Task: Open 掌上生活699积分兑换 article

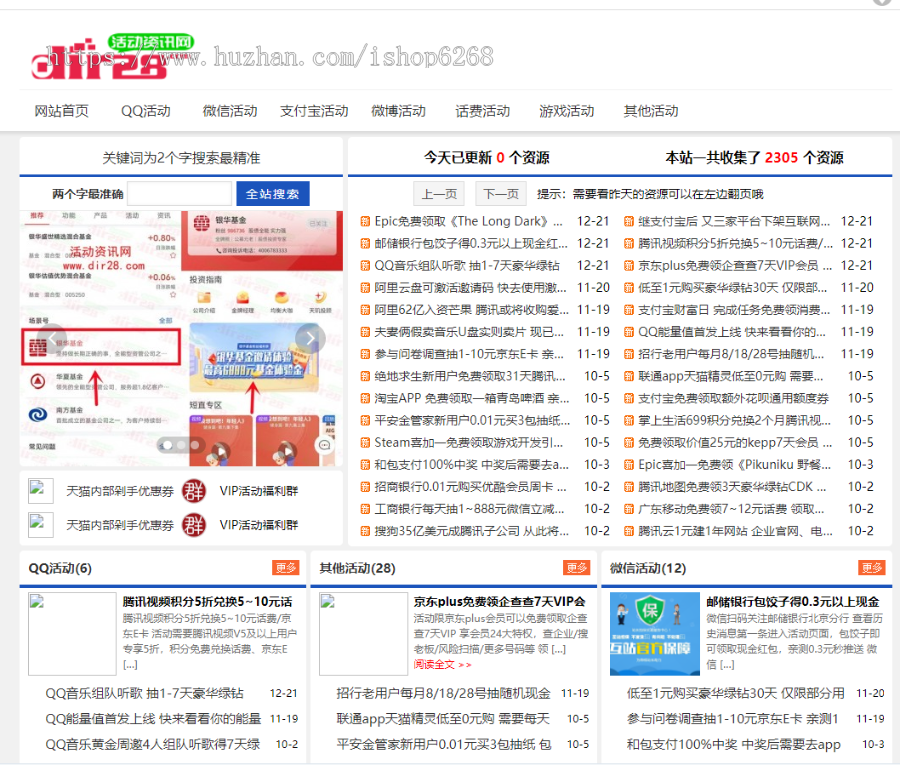Action: (734, 421)
